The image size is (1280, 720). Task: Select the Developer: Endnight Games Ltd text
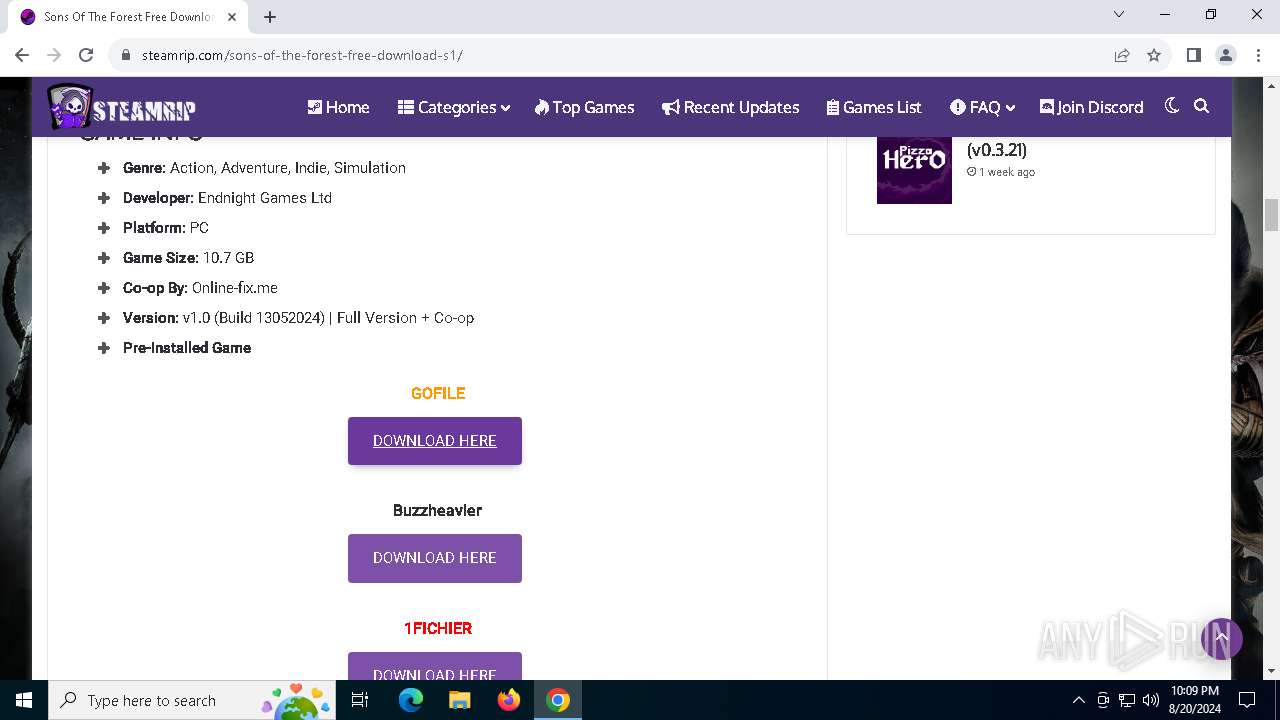point(227,198)
